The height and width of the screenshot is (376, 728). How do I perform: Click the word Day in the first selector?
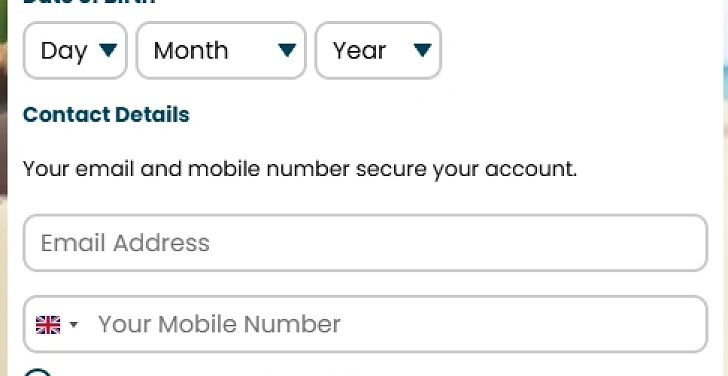(x=64, y=51)
